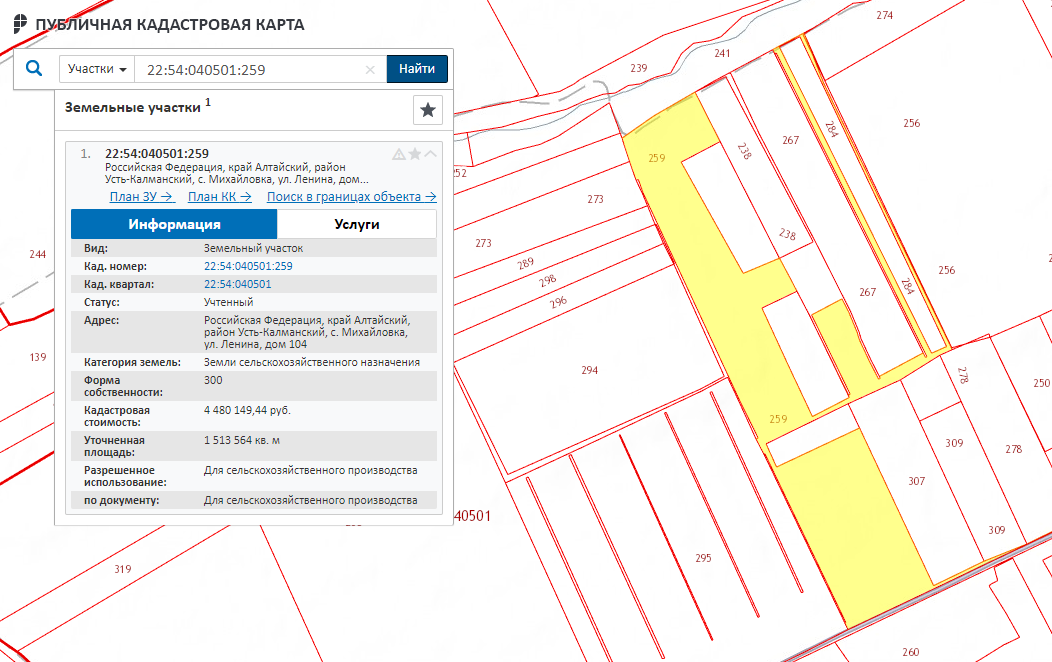Click the Вид value Земельный участок

point(254,248)
